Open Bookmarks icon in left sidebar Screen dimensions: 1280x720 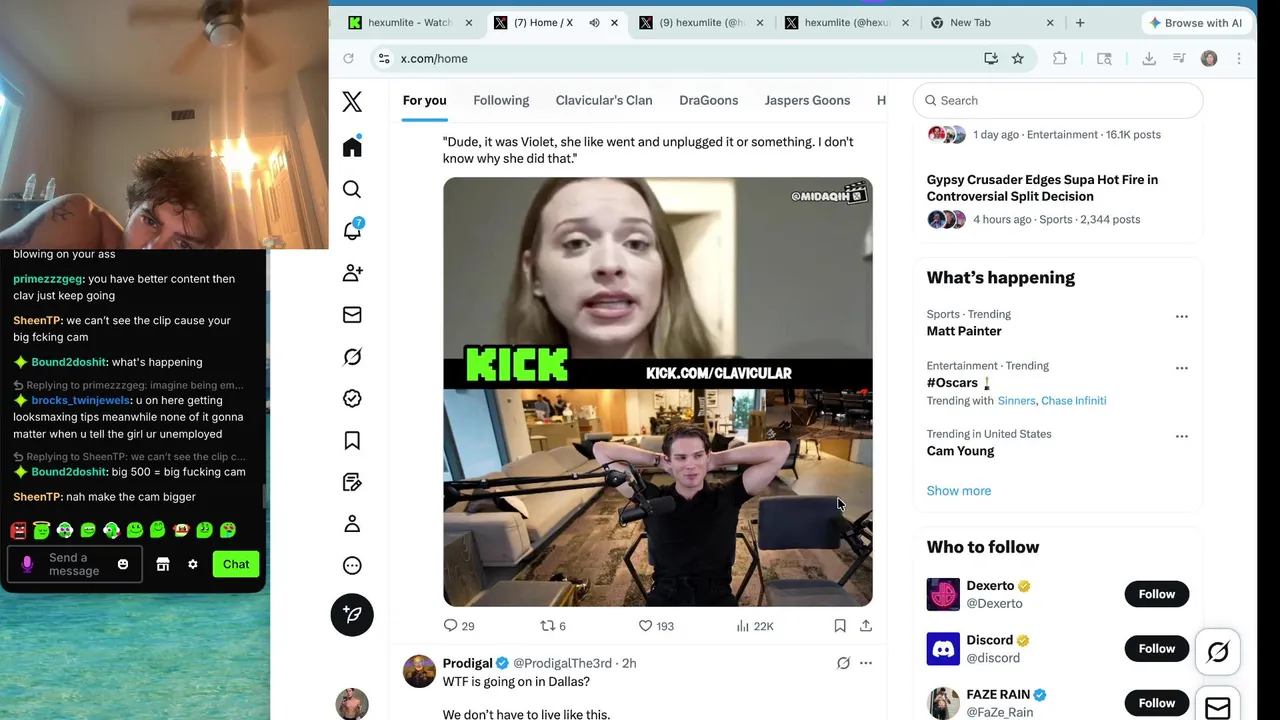coord(352,440)
